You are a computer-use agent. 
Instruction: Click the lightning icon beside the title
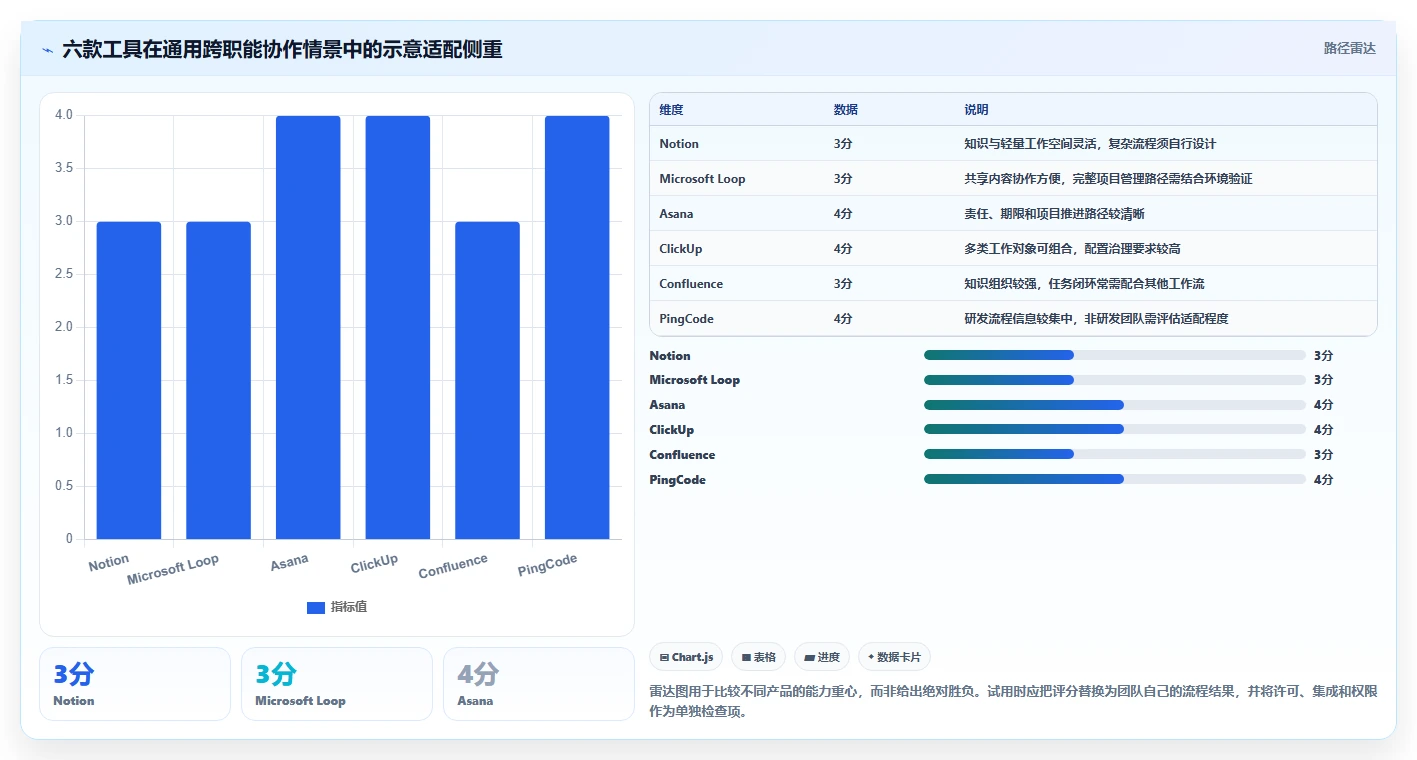[x=48, y=49]
